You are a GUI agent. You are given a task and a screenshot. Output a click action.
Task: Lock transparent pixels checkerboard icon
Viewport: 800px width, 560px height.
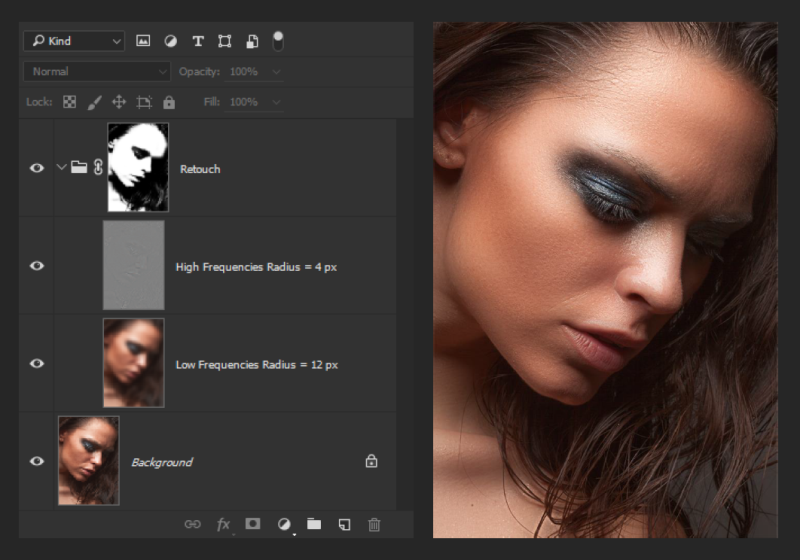click(69, 102)
